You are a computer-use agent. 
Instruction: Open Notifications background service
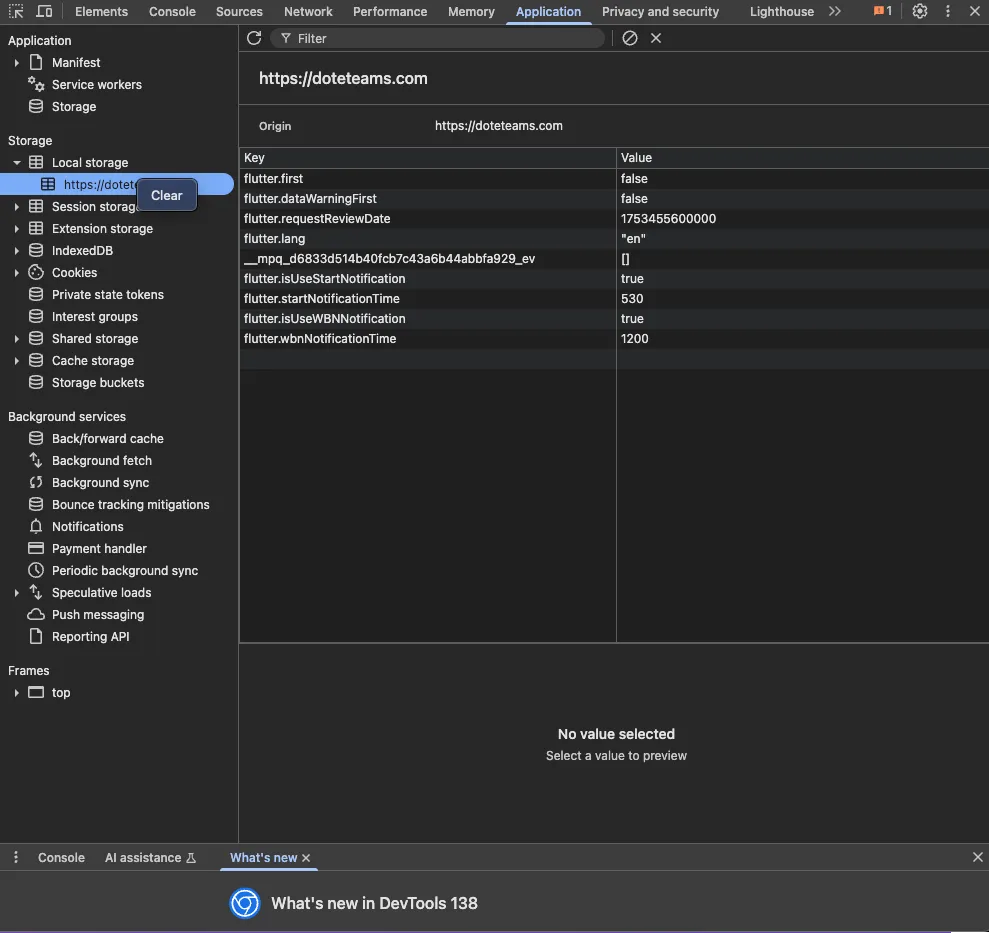[88, 527]
